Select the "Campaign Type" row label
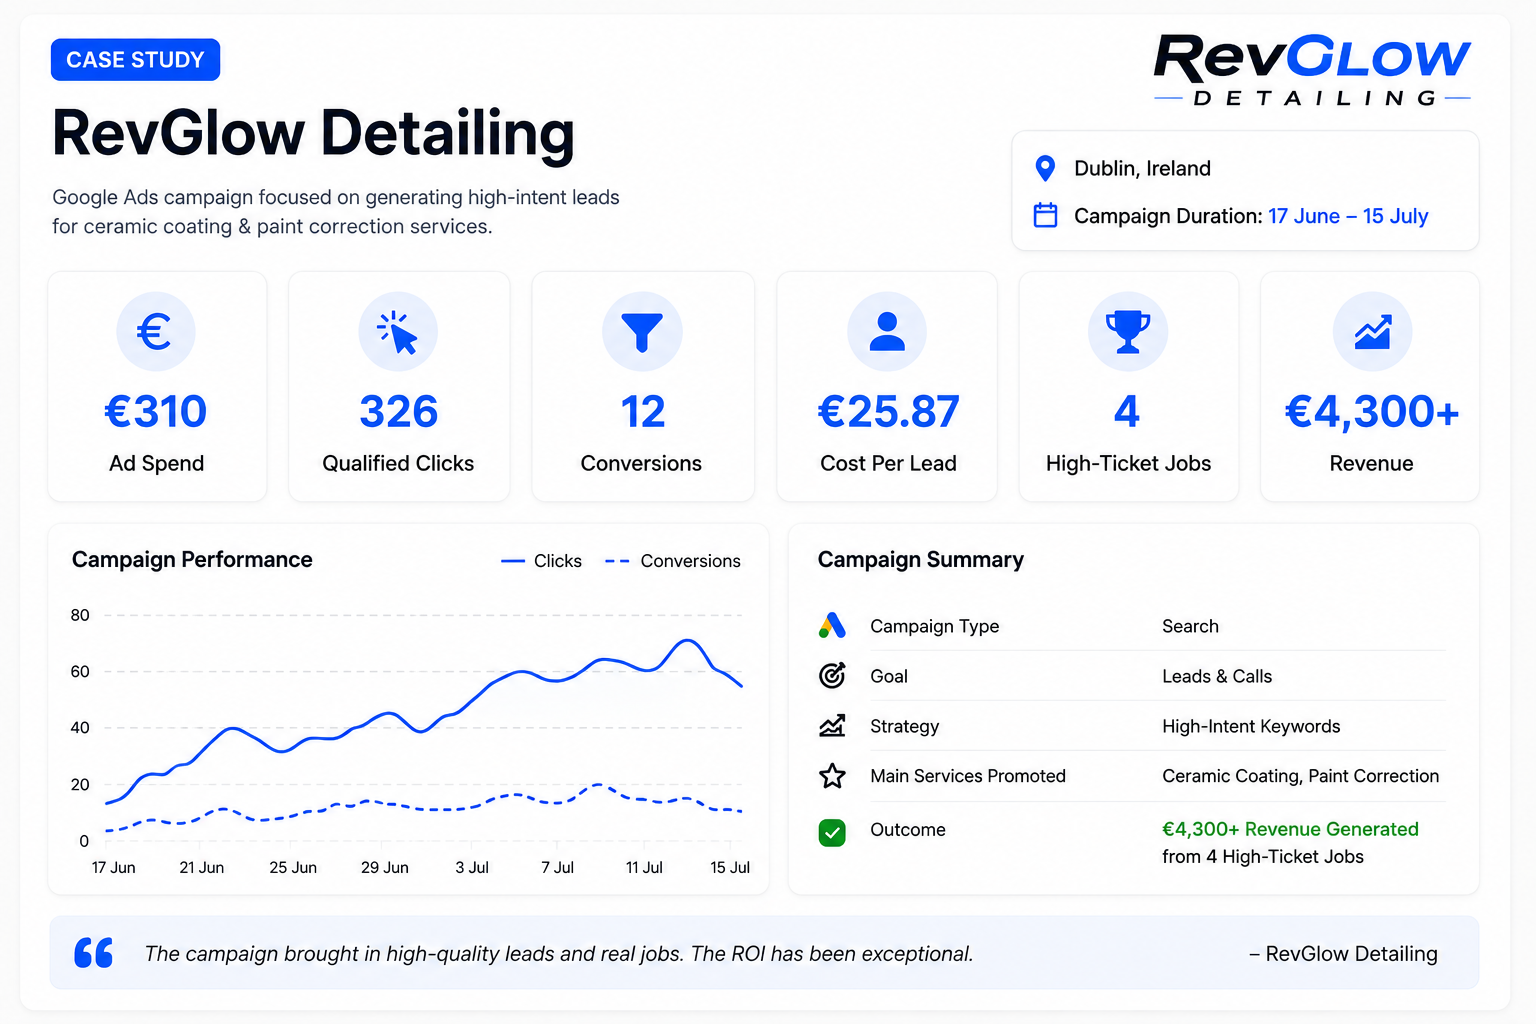 tap(934, 626)
